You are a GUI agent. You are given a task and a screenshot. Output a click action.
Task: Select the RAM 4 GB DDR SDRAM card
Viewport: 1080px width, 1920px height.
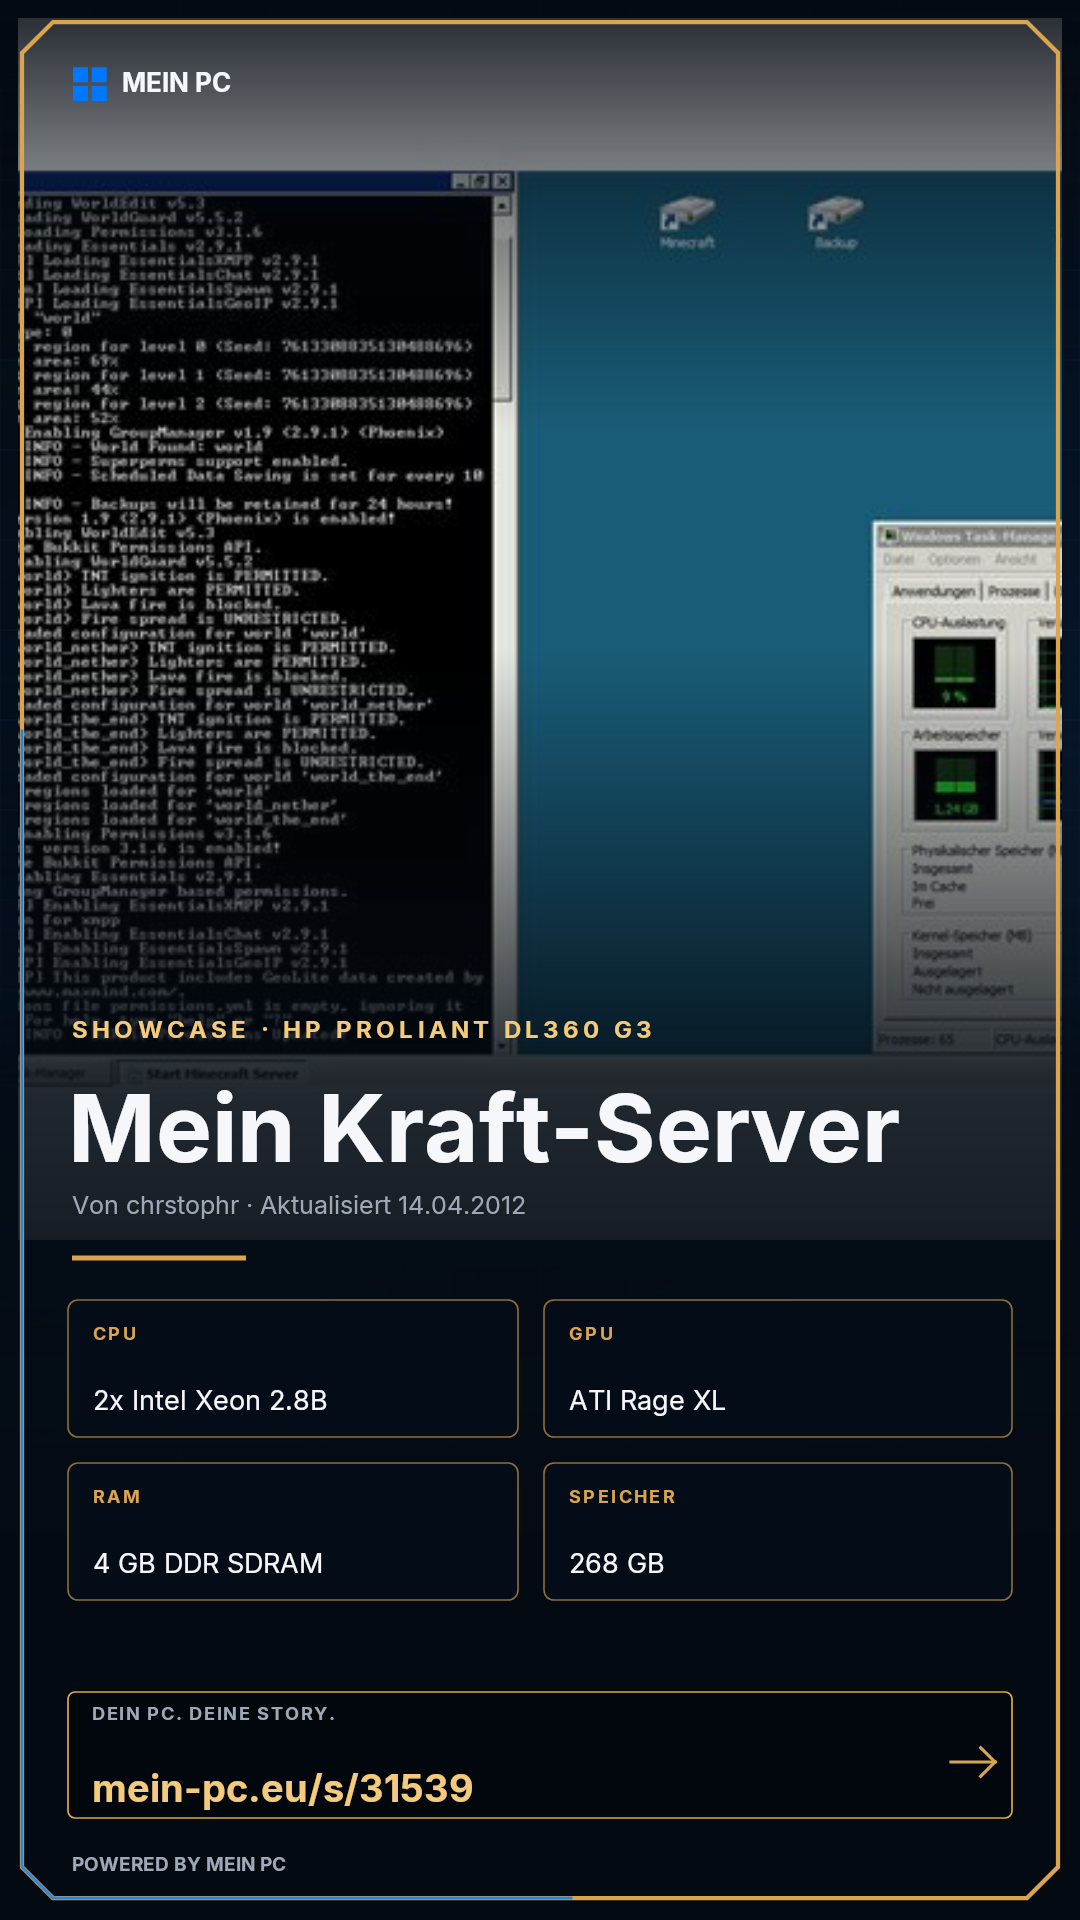(293, 1531)
